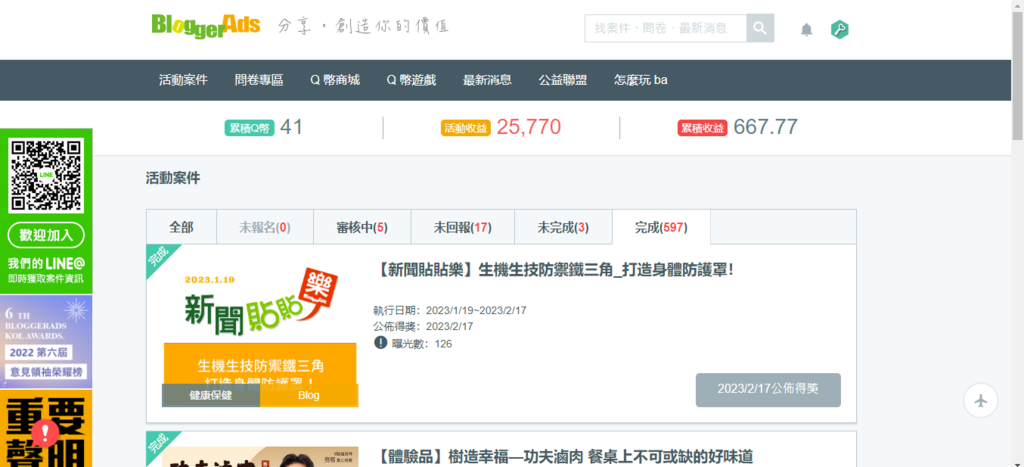This screenshot has width=1024, height=467.
Task: Switch to the 全部 tab
Action: [x=182, y=227]
